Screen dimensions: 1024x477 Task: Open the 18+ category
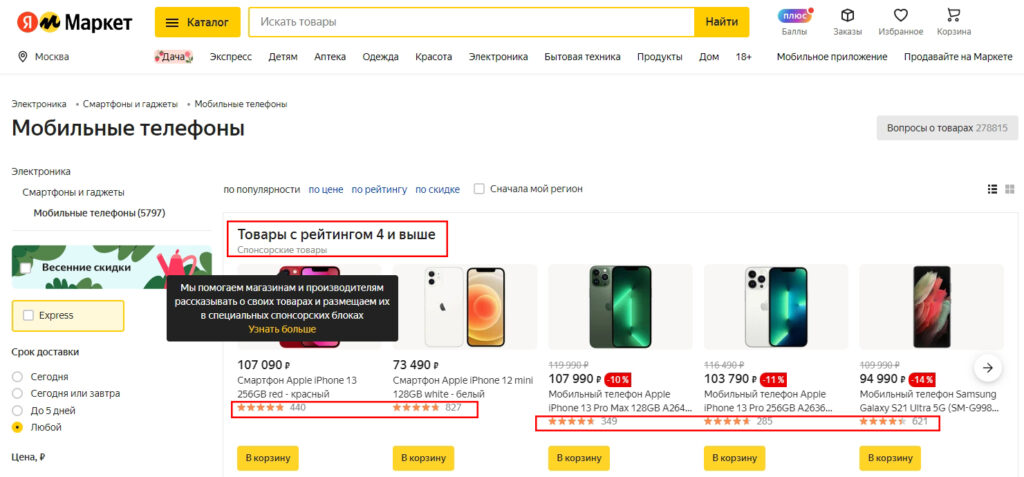pyautogui.click(x=743, y=57)
